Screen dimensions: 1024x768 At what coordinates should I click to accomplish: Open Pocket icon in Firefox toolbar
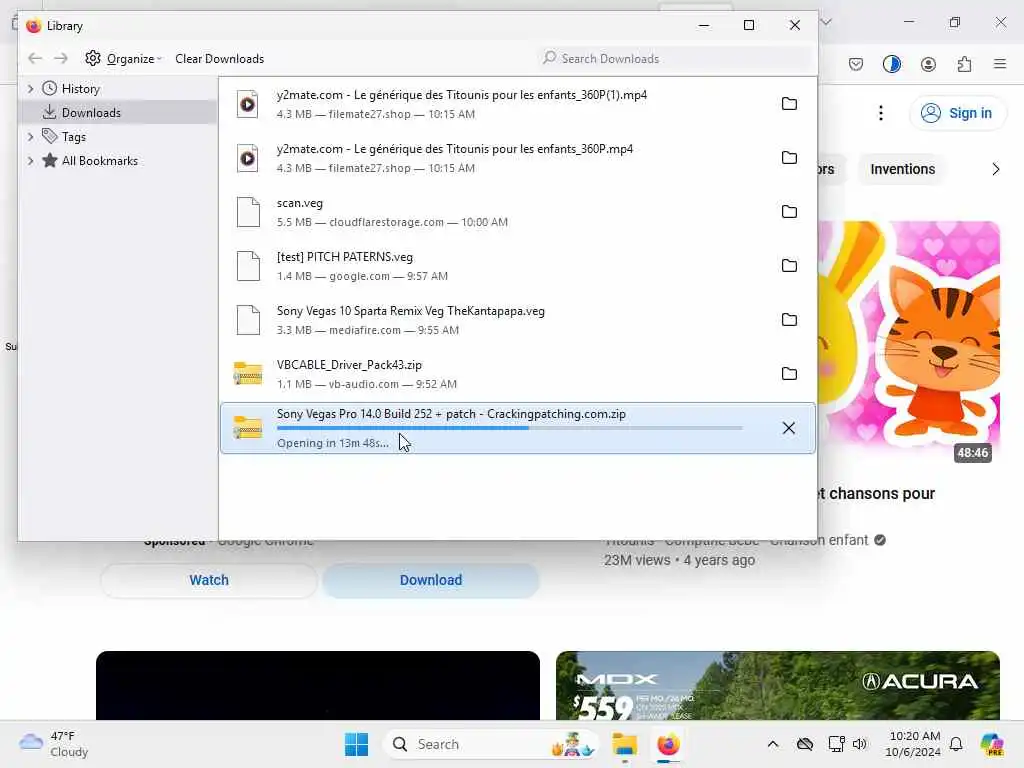(x=856, y=64)
